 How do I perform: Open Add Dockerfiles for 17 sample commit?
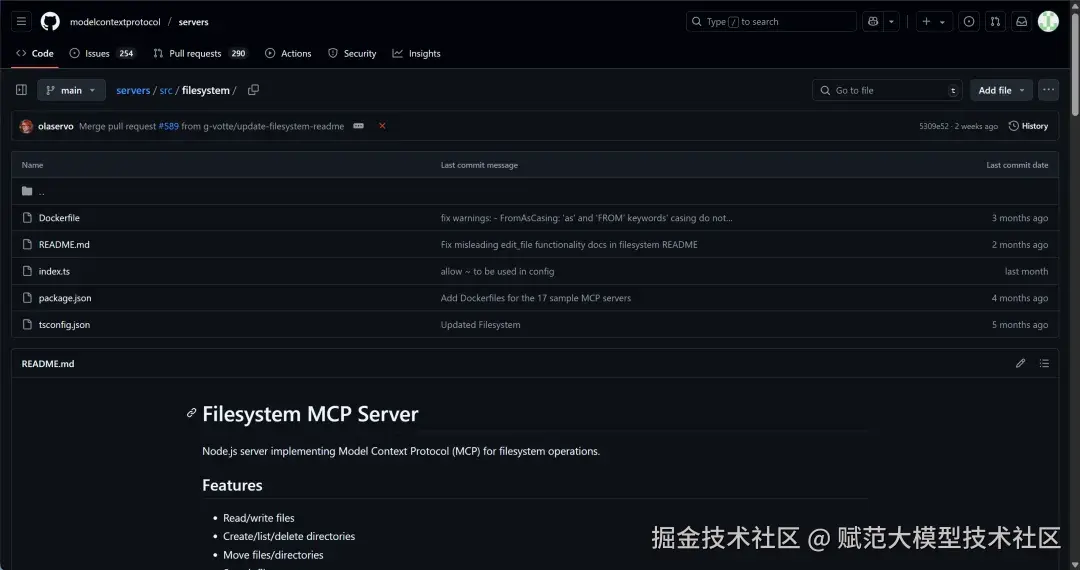coord(536,298)
